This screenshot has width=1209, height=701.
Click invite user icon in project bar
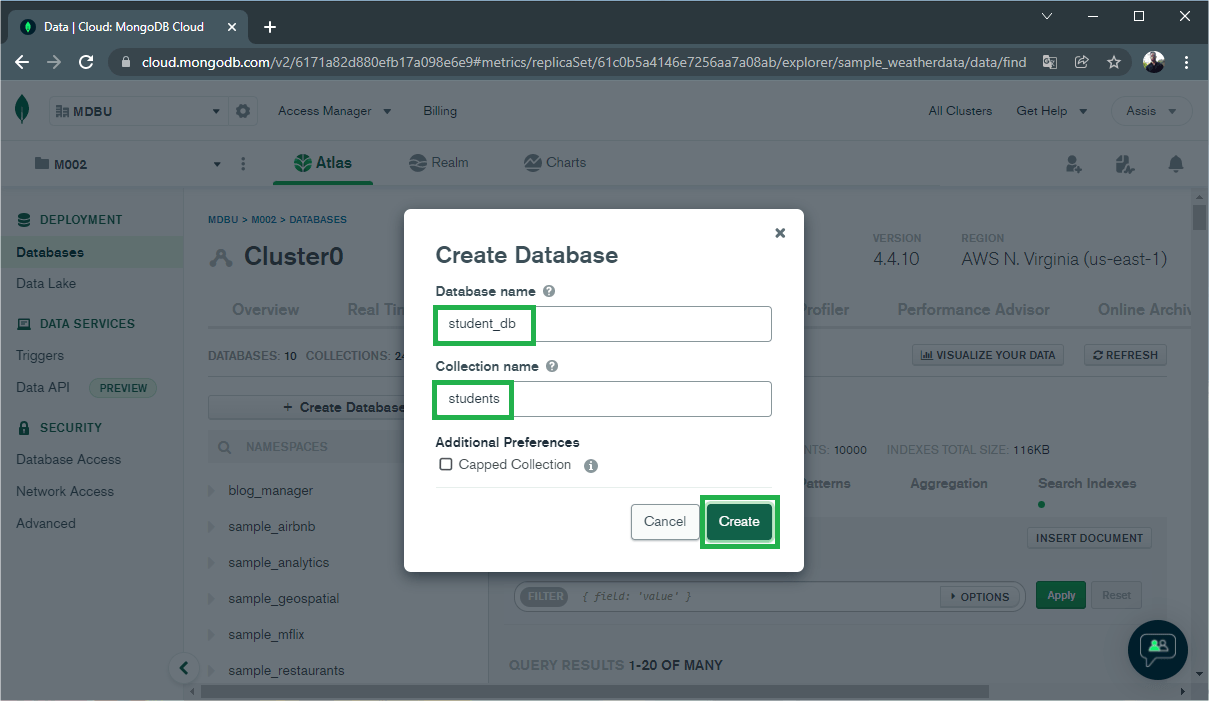1074,164
